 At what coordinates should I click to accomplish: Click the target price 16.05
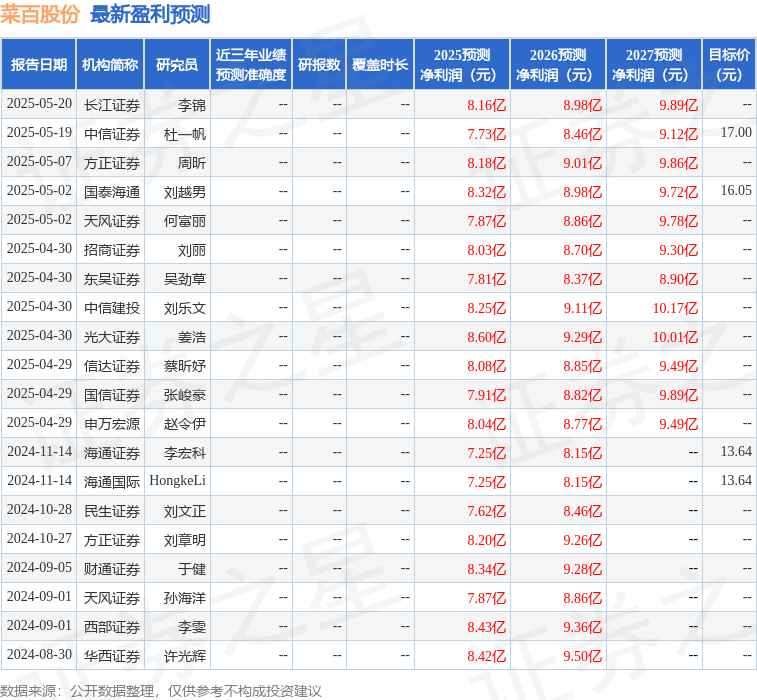(736, 190)
